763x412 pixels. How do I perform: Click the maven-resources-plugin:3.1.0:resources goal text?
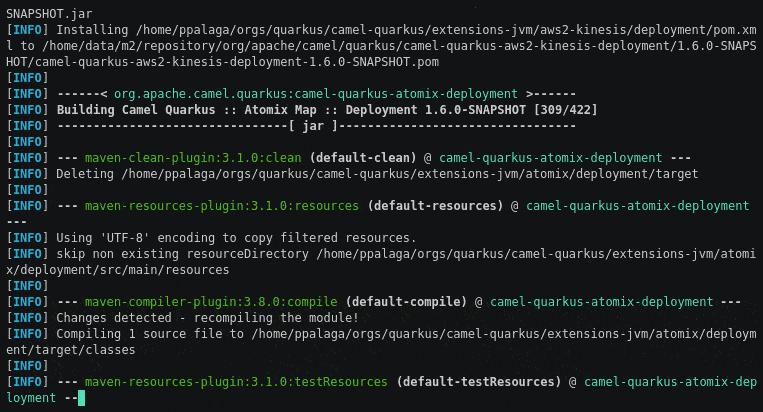221,206
